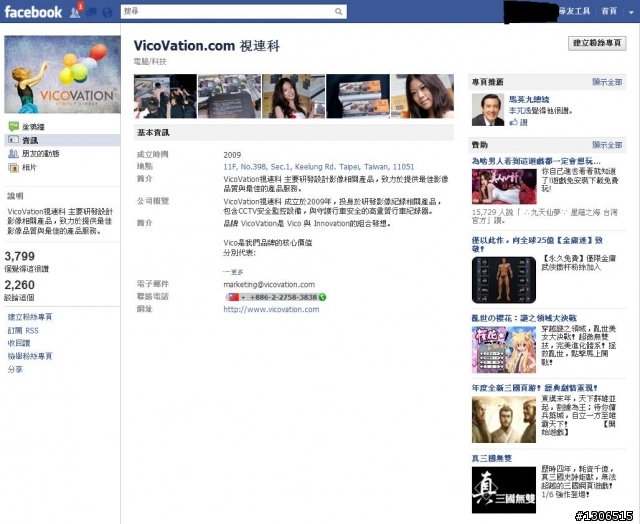Click the ad image of martial arts body figure
Viewport: 640px width, 524px height.
504,280
